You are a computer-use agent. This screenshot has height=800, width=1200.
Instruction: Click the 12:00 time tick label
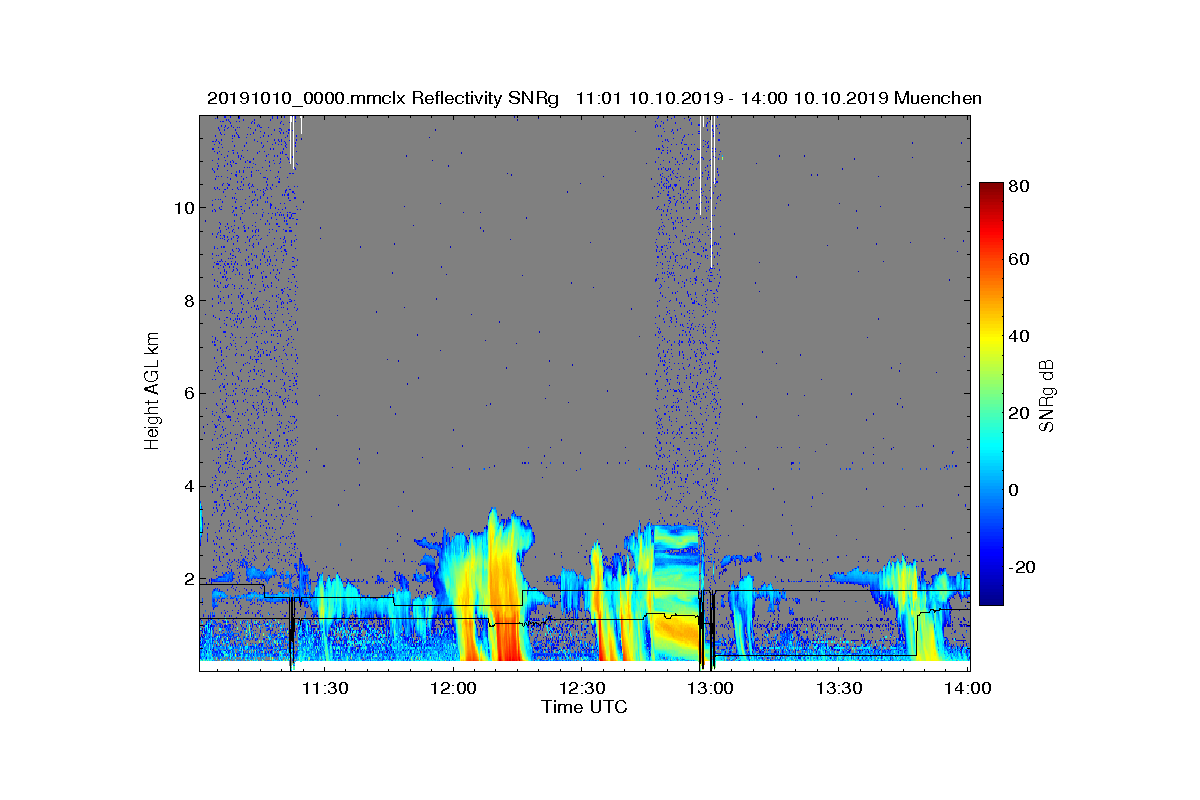click(454, 688)
